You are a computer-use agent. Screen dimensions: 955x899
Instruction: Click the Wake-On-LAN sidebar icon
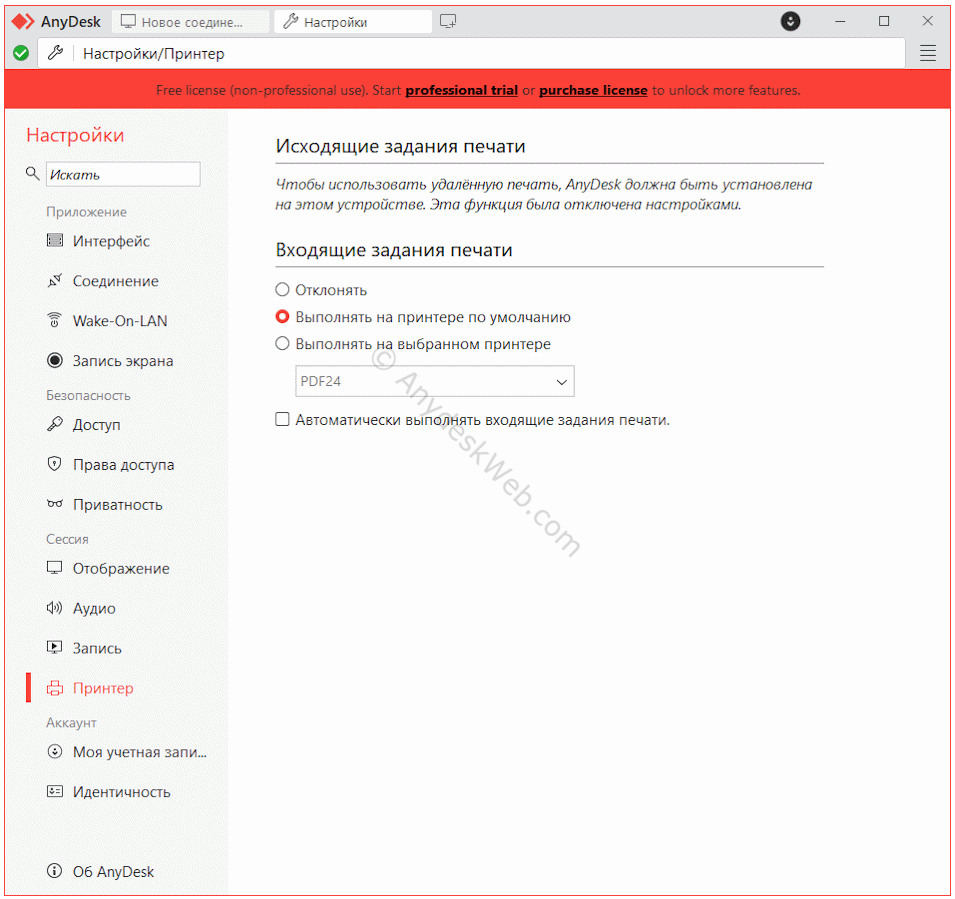(55, 320)
